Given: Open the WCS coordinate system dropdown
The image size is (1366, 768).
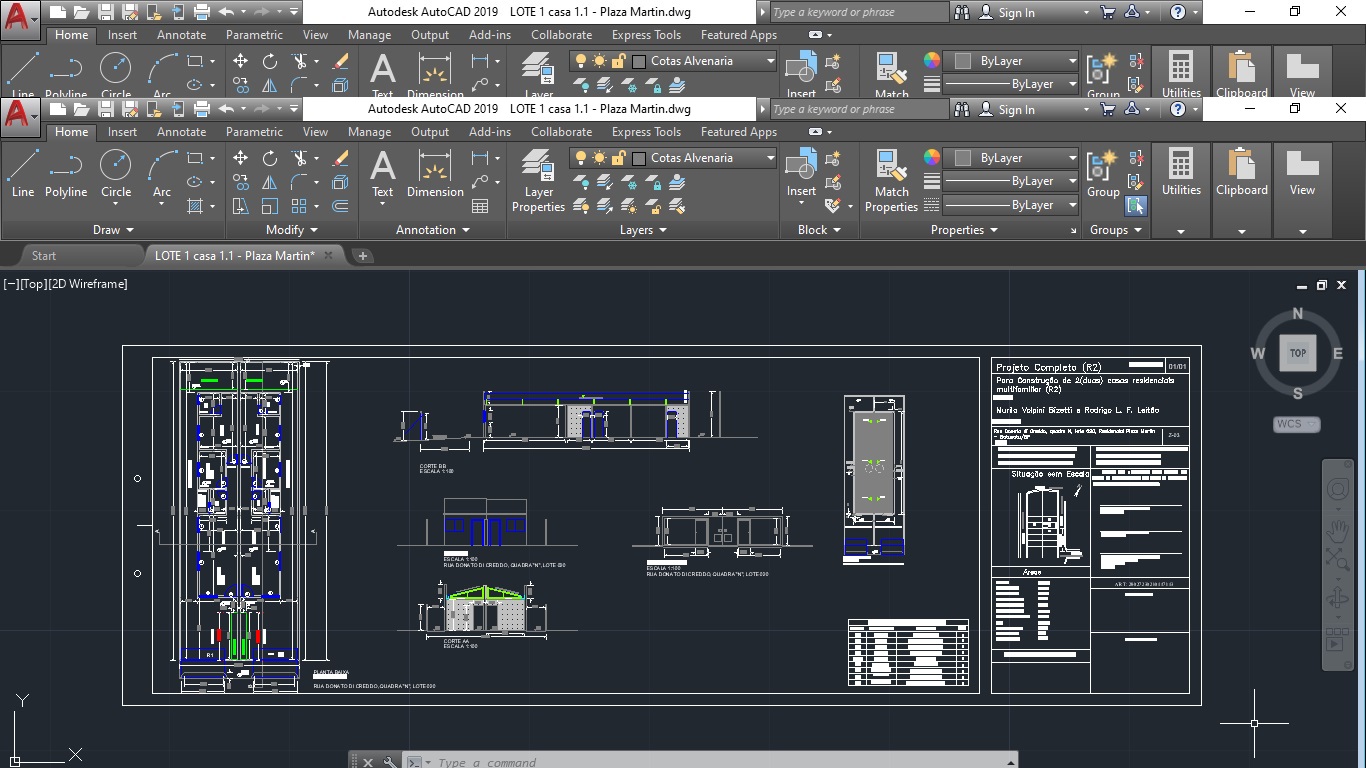Looking at the screenshot, I should [x=1297, y=424].
